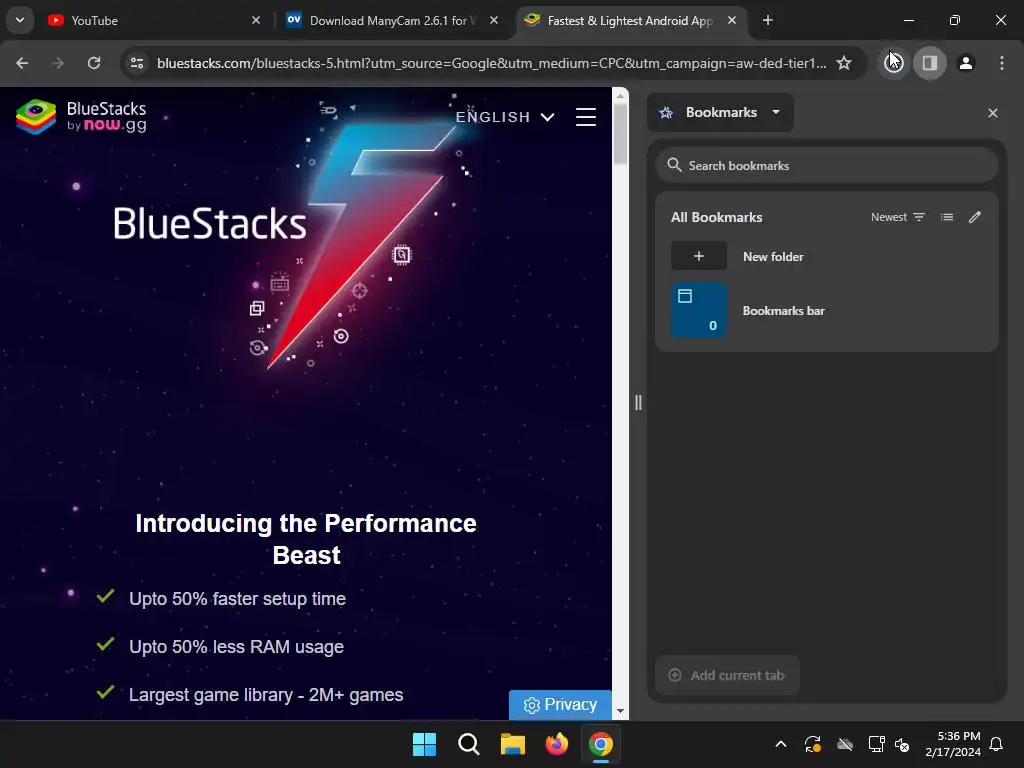Select the Fastest & Lightest Android App tab
1024x768 pixels.
point(630,20)
